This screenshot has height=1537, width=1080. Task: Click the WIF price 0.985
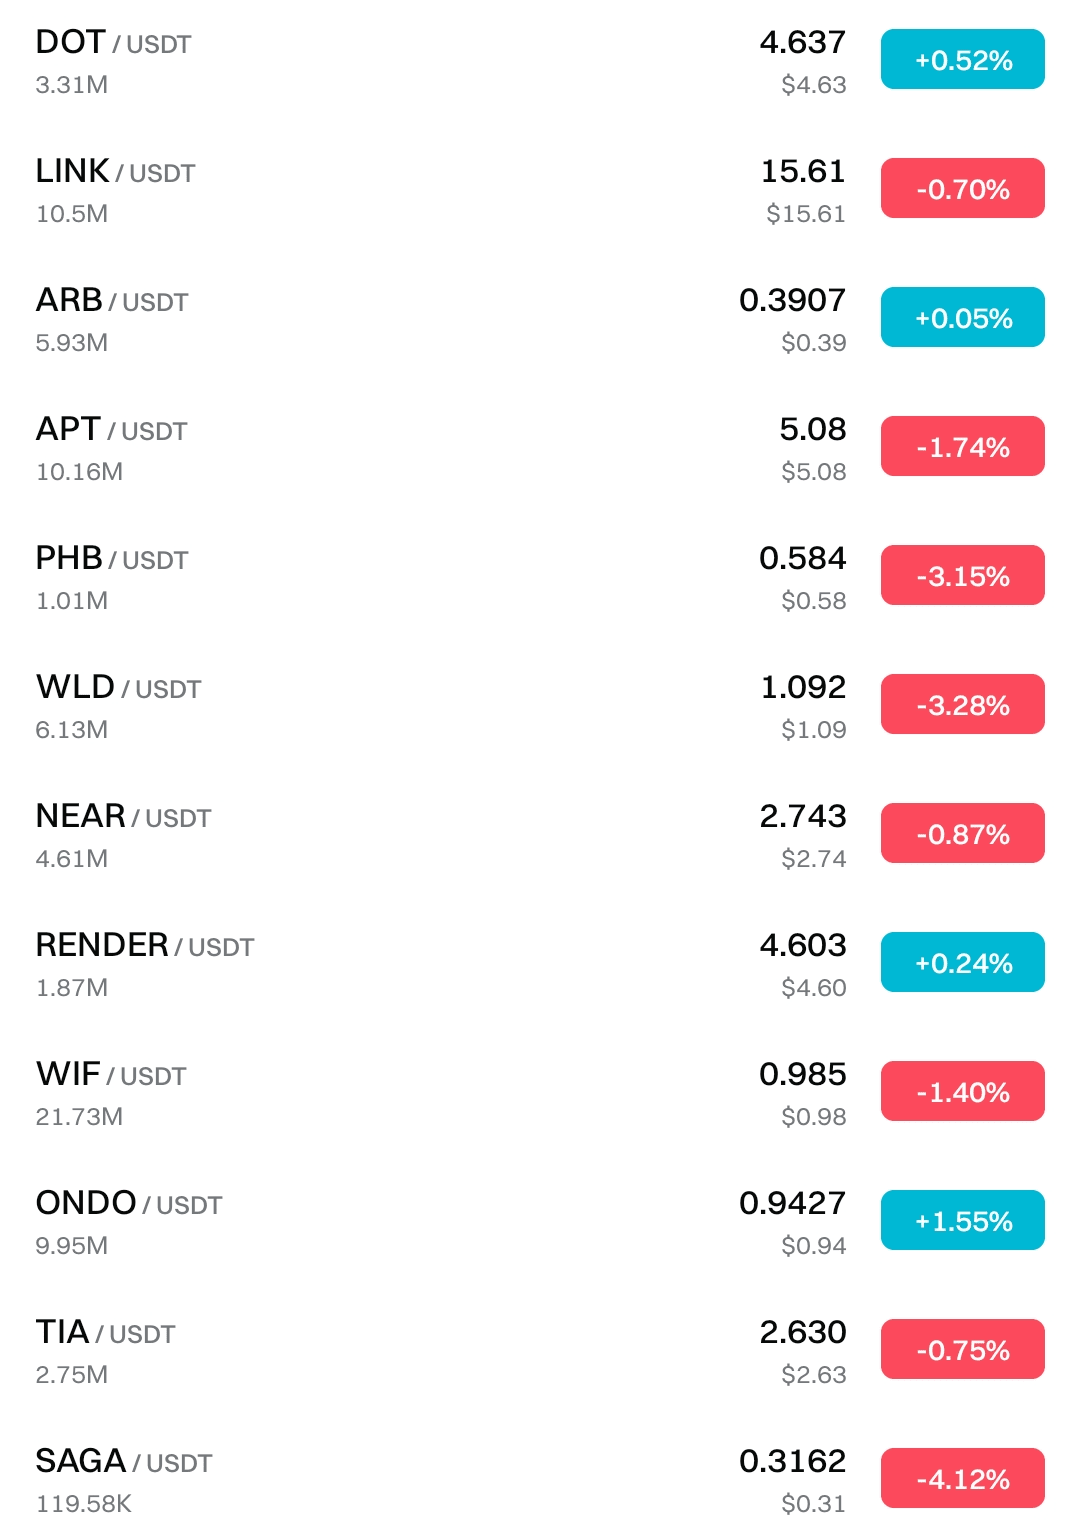[802, 1074]
